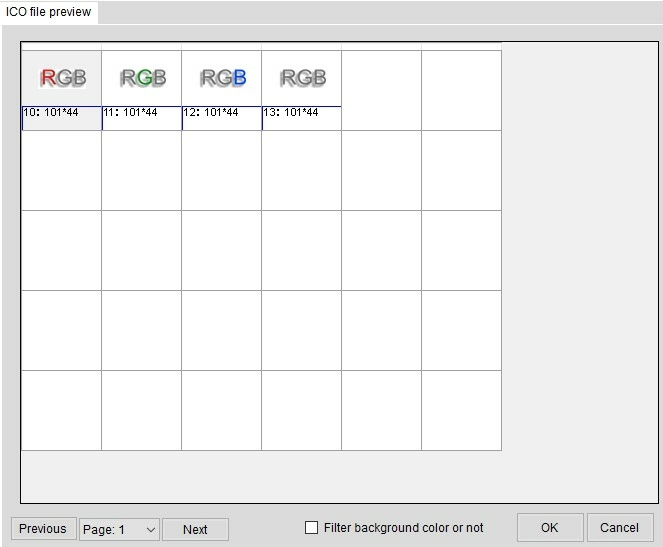Go to the Previous page
Viewport: 663px width, 547px height.
pyautogui.click(x=43, y=529)
